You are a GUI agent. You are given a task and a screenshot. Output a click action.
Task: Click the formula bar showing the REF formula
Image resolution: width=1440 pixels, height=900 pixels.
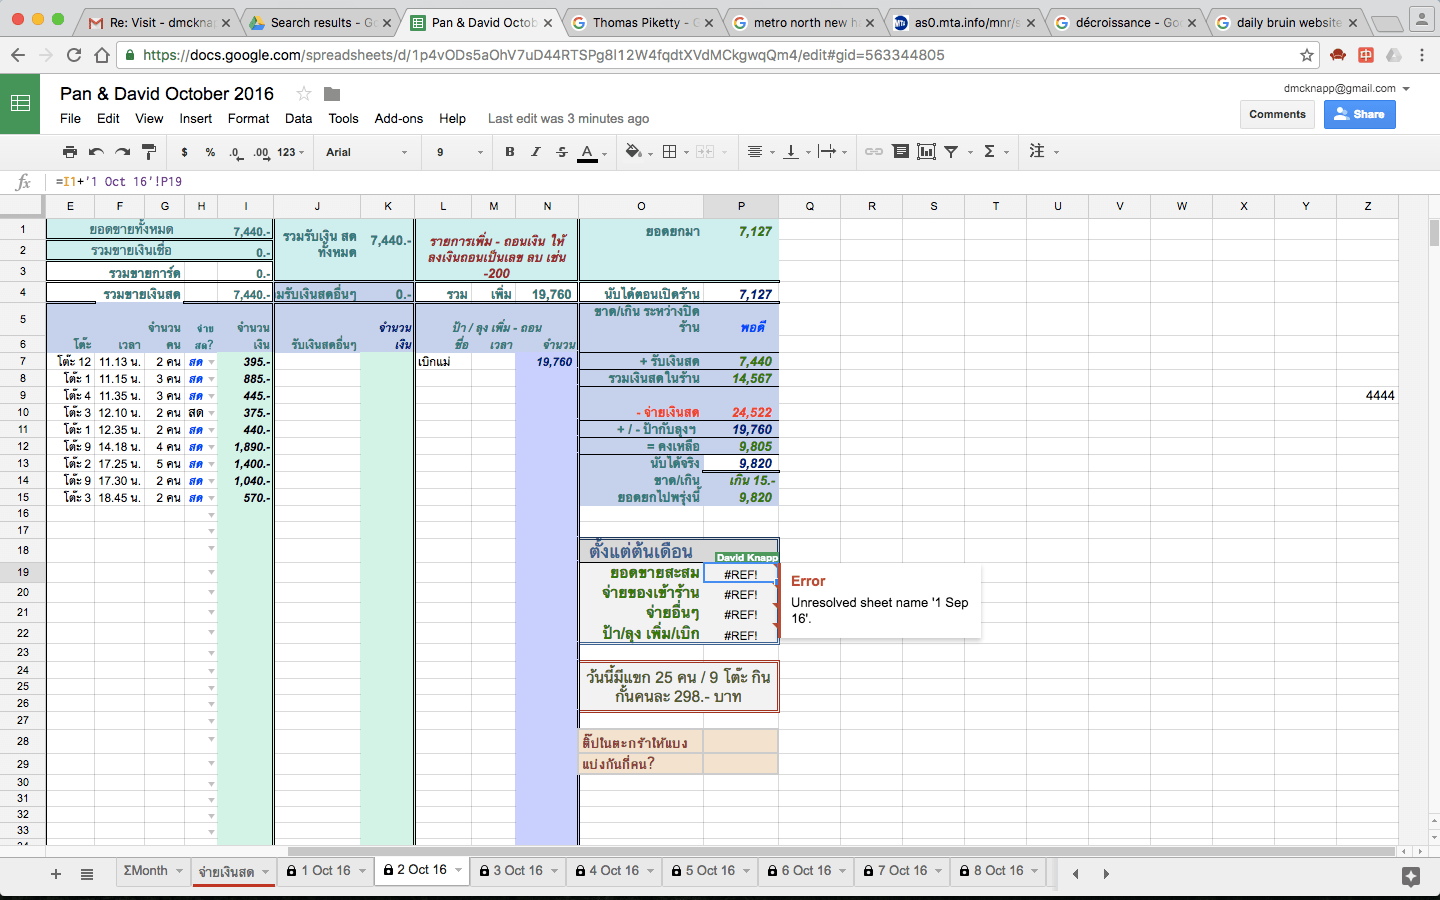pyautogui.click(x=300, y=183)
